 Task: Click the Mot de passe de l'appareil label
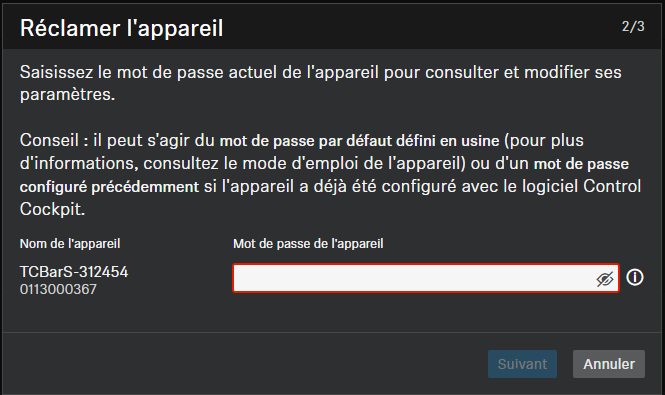tap(308, 244)
